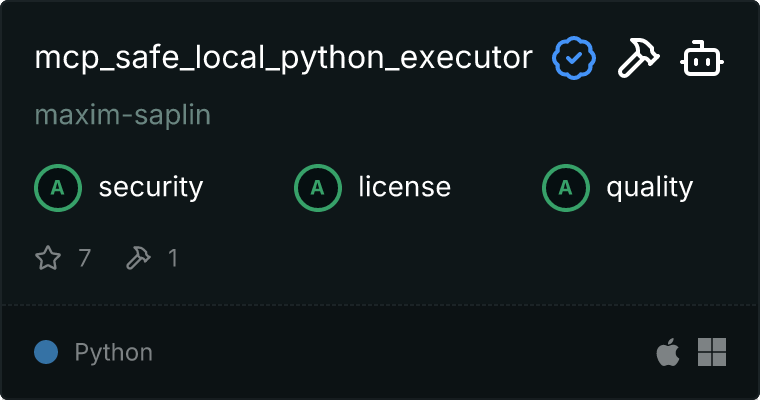Click the blue verified checkmark badge
Viewport: 760px width, 400px height.
pyautogui.click(x=574, y=59)
